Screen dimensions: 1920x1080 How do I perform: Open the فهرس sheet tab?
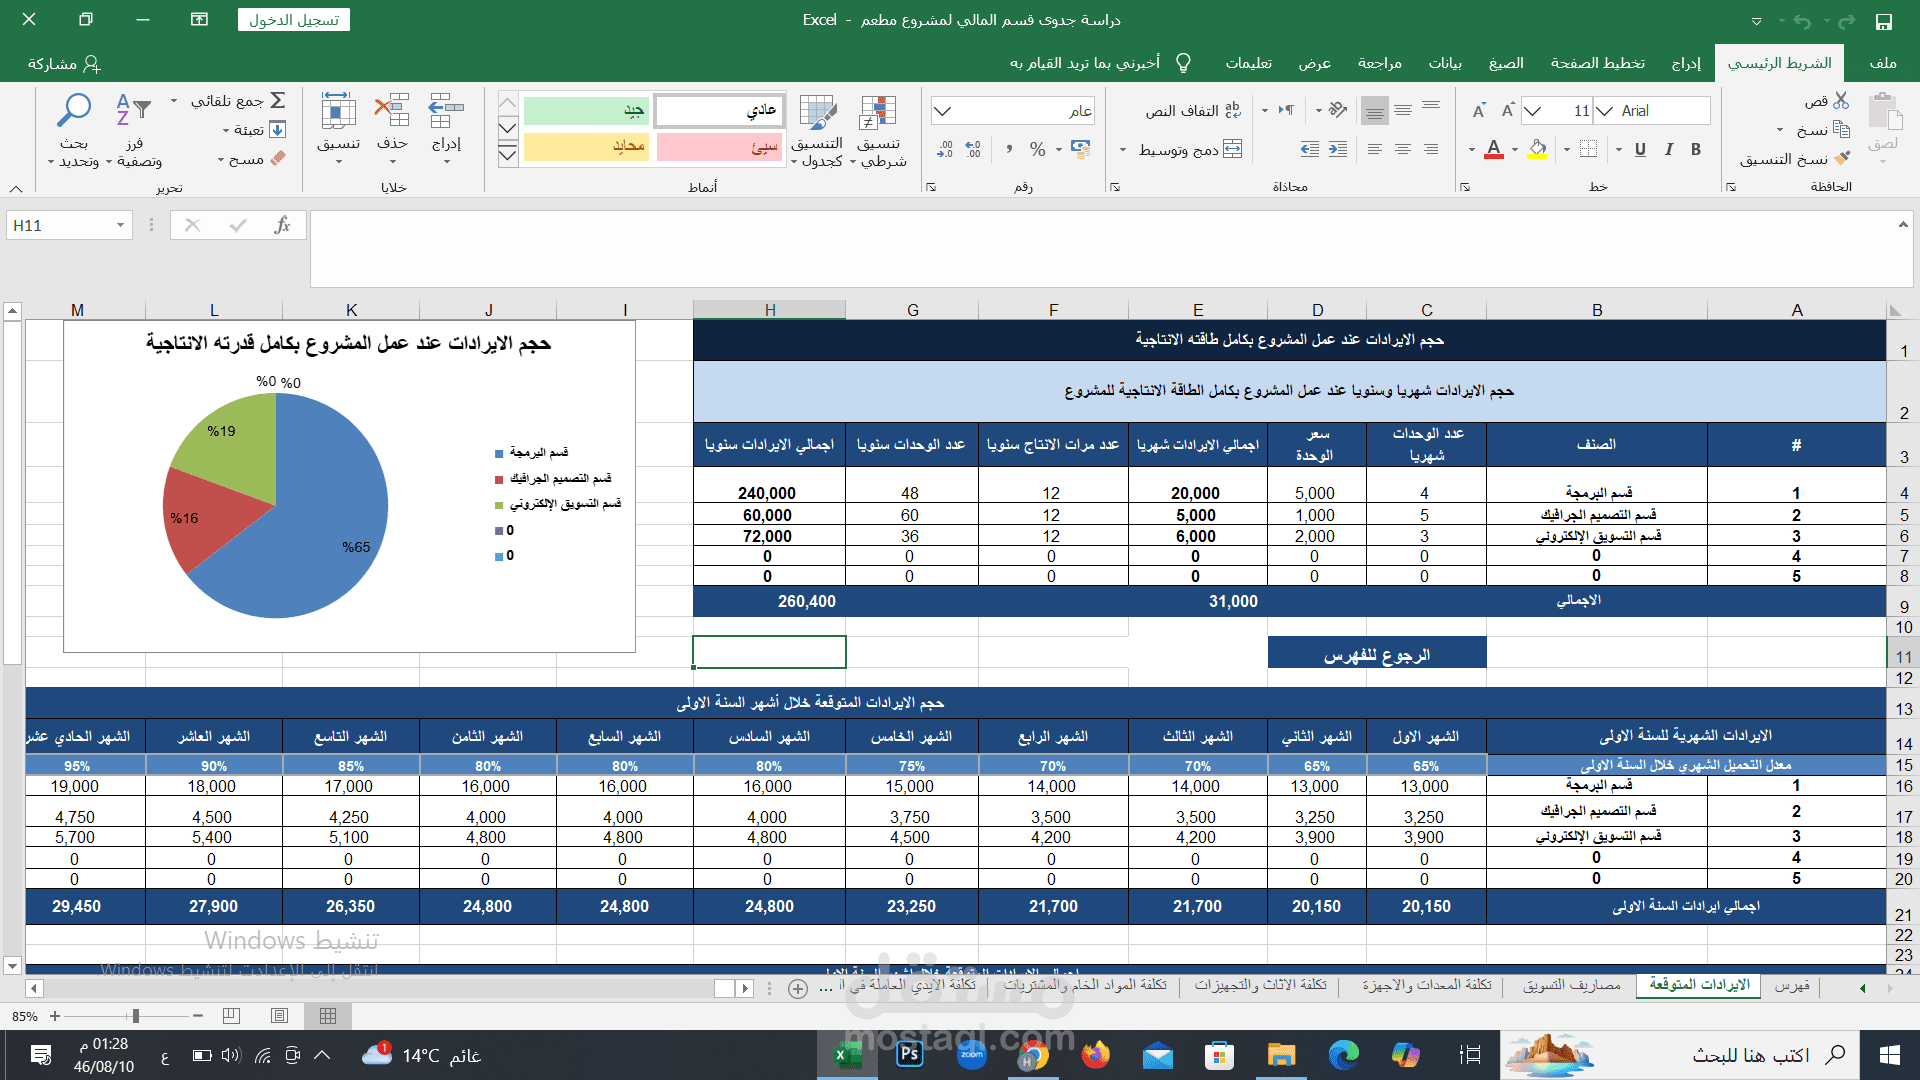1792,985
